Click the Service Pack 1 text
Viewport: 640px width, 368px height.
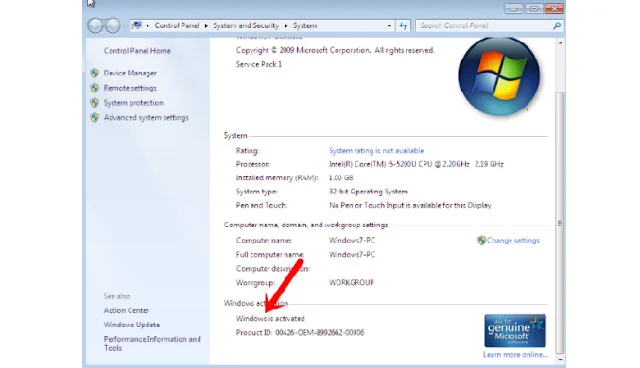[259, 64]
